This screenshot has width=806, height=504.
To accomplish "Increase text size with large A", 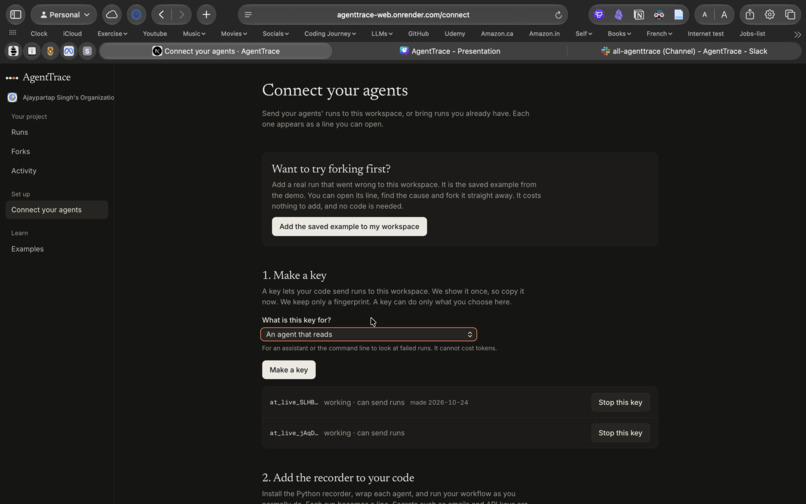I will (724, 14).
